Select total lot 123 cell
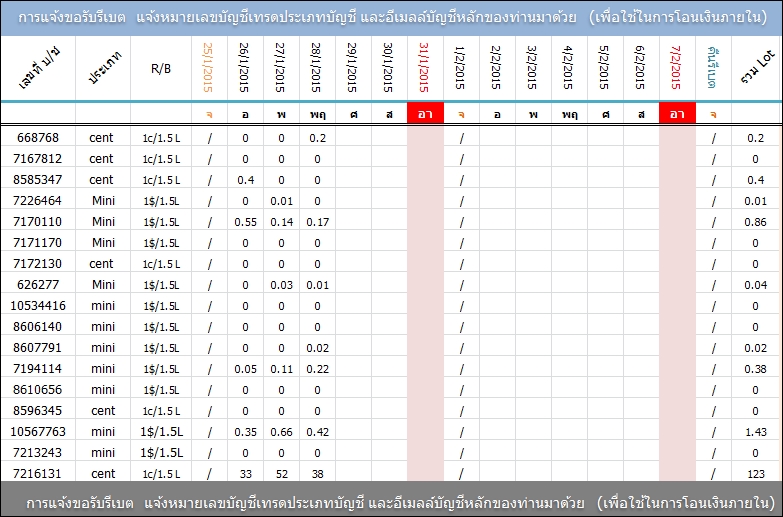This screenshot has height=517, width=783. 756,473
